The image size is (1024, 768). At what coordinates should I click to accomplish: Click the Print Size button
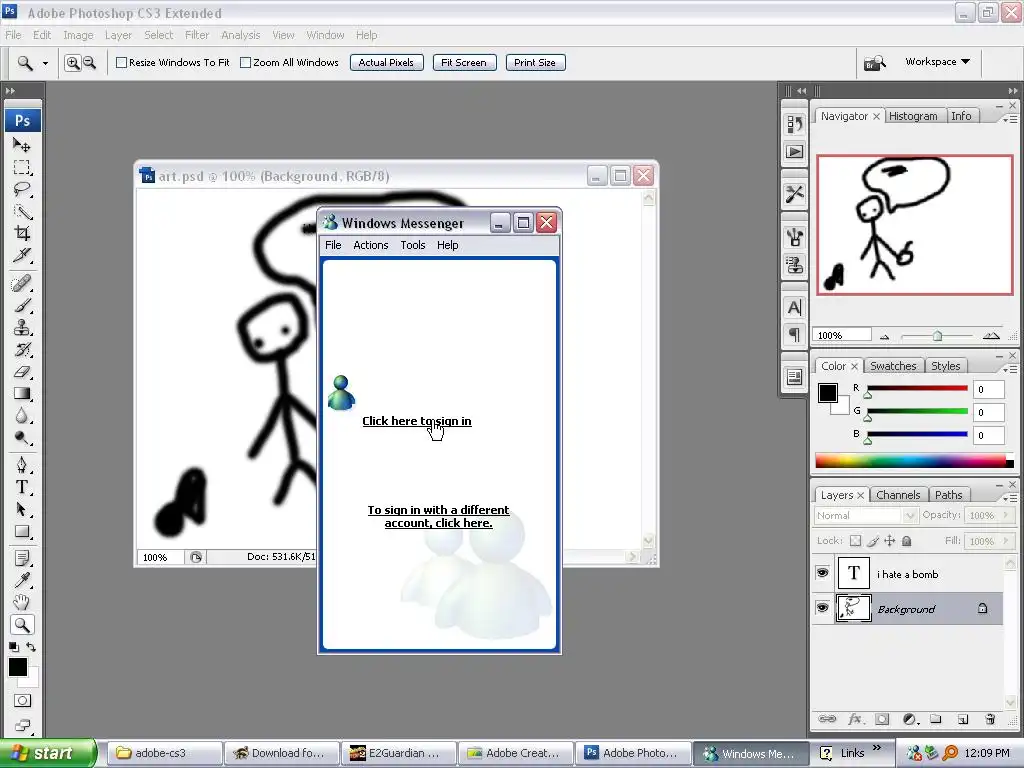tap(535, 63)
